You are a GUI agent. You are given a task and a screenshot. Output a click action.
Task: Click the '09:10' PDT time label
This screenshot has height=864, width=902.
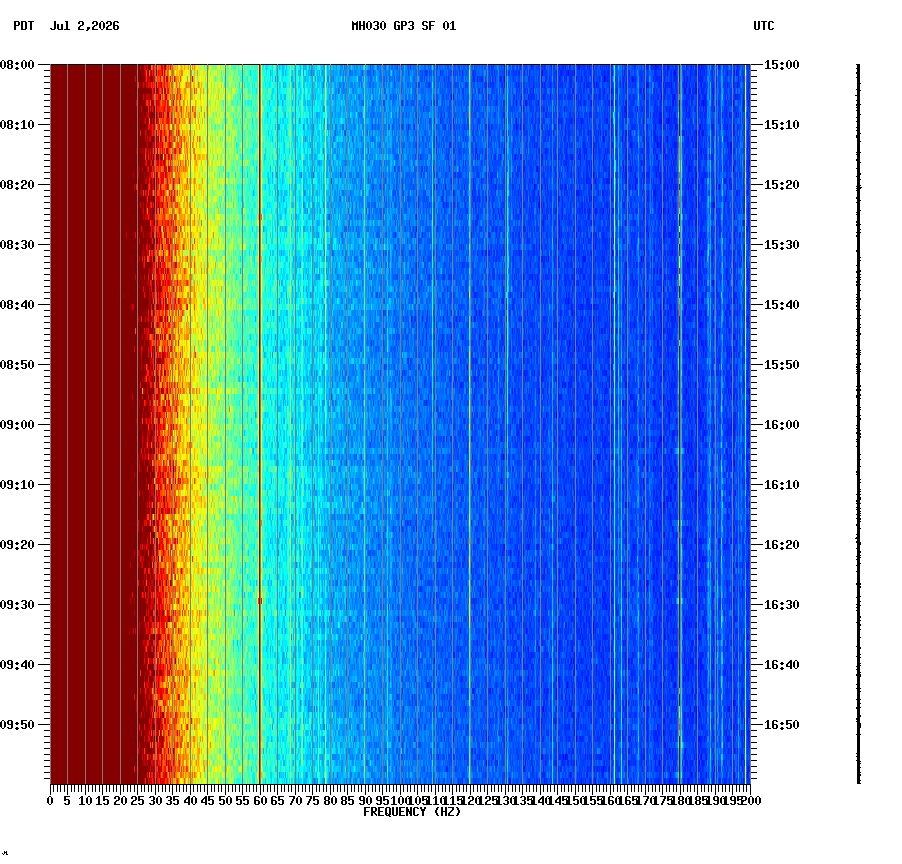pos(17,484)
